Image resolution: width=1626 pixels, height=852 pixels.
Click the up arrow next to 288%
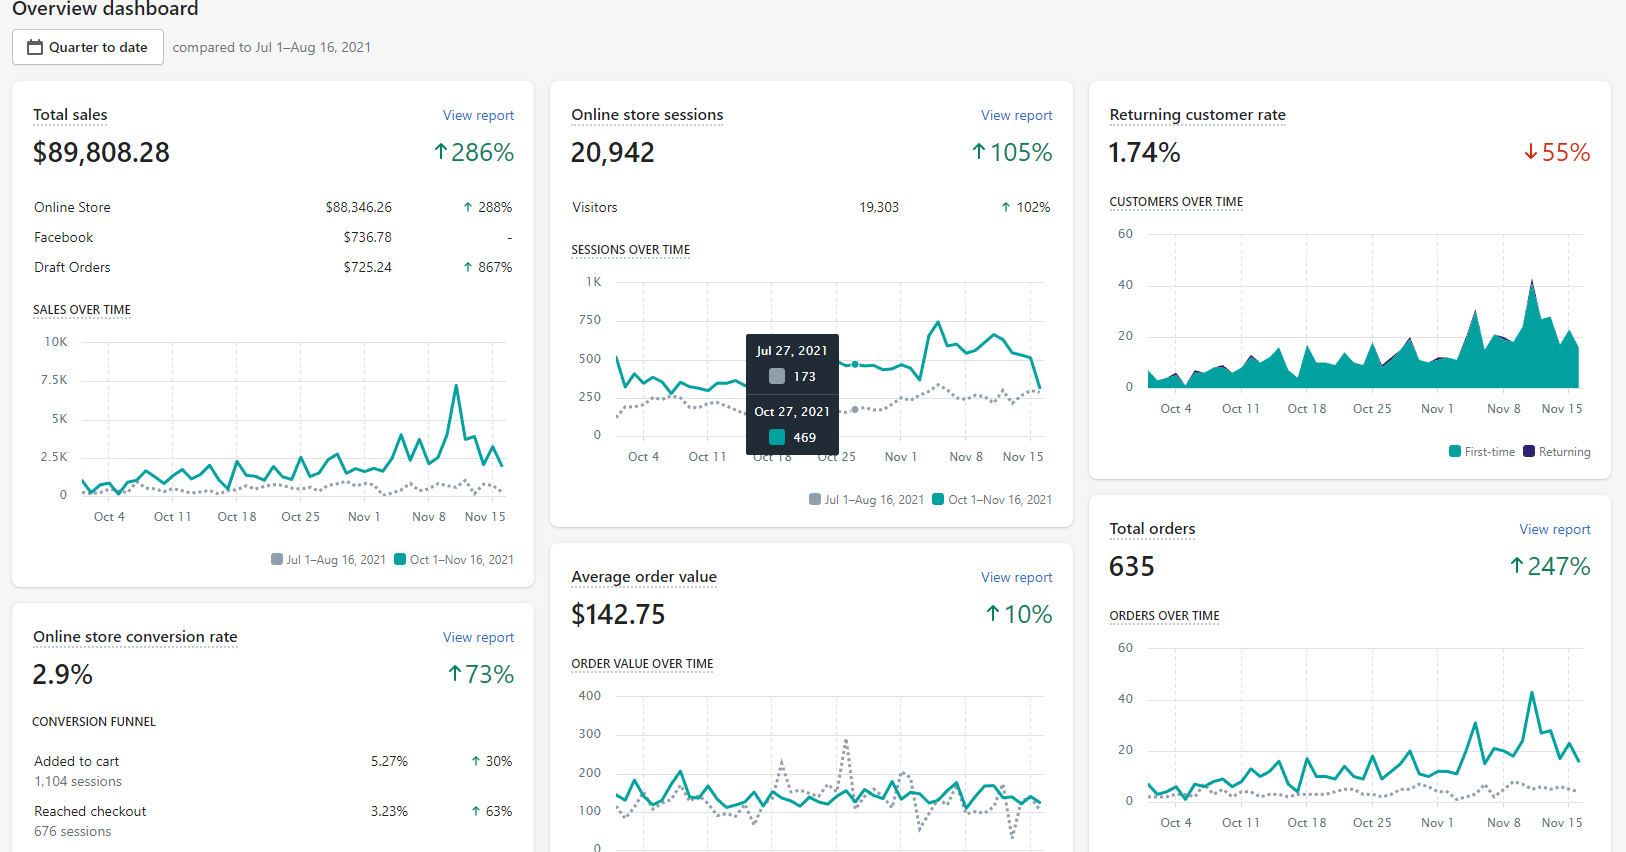pos(467,207)
